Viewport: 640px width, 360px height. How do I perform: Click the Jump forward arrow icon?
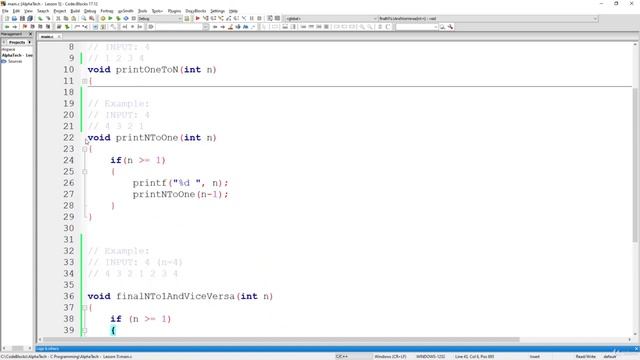click(x=15, y=27)
